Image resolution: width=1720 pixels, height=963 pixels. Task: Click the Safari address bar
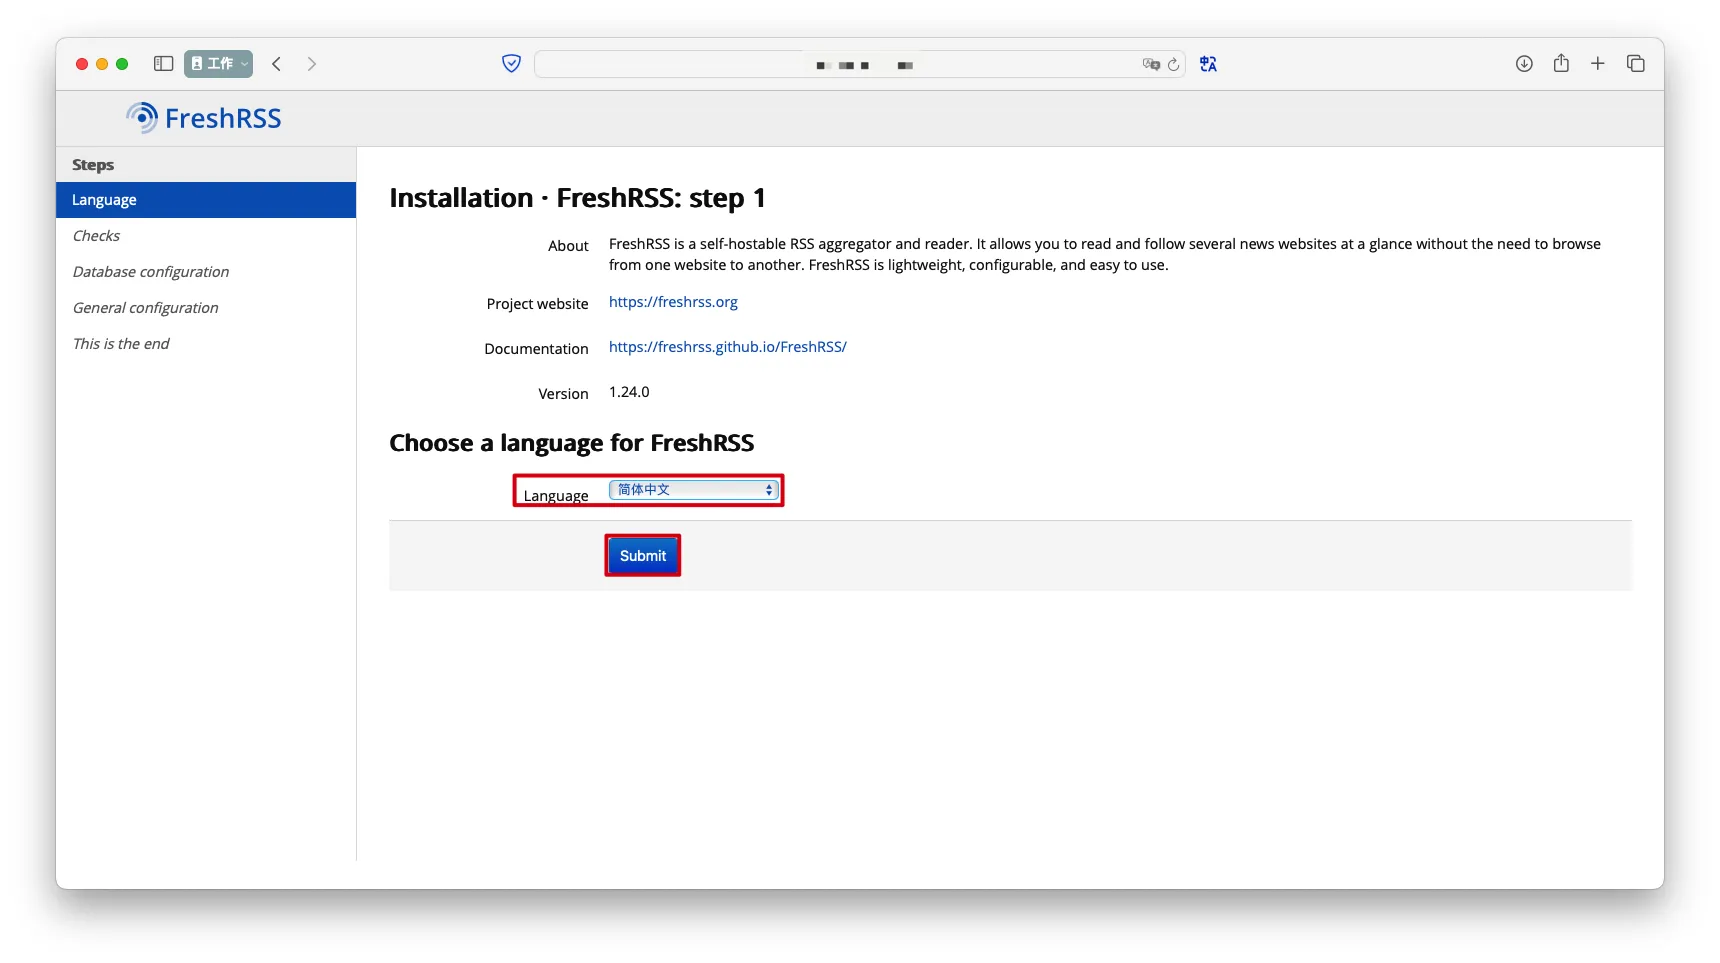click(835, 65)
